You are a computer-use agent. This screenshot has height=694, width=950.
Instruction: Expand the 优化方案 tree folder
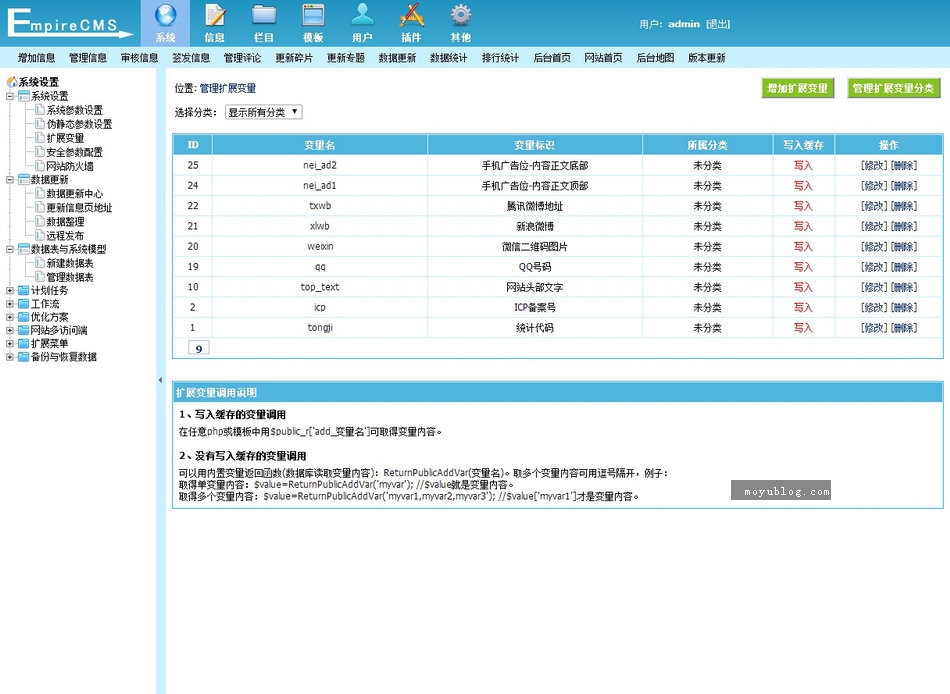10,317
